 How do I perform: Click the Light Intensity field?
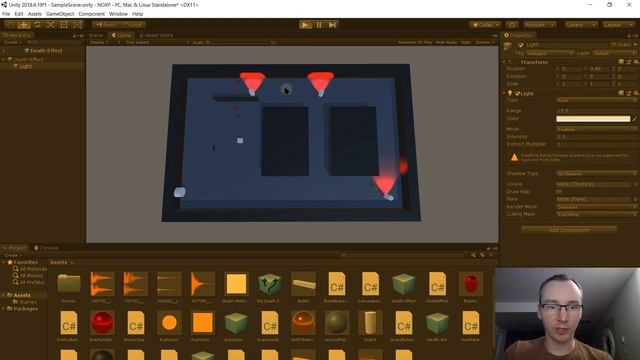pos(596,137)
